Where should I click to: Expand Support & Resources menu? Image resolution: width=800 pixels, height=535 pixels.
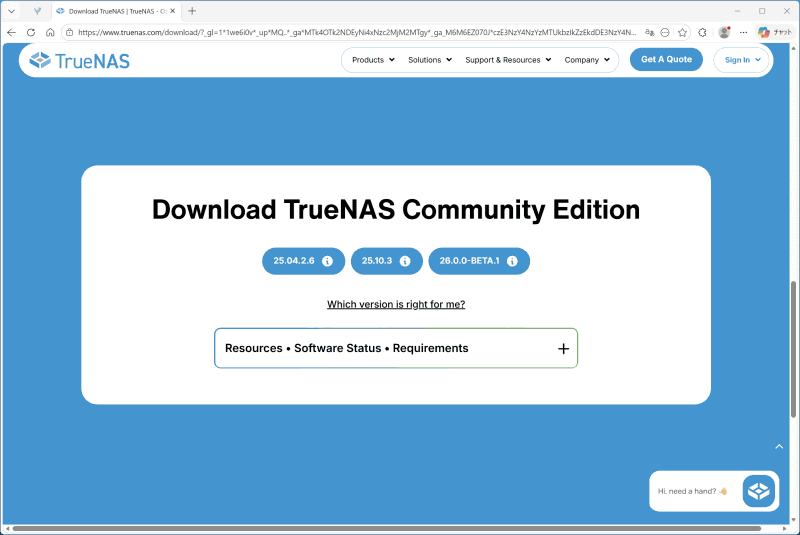pyautogui.click(x=508, y=60)
